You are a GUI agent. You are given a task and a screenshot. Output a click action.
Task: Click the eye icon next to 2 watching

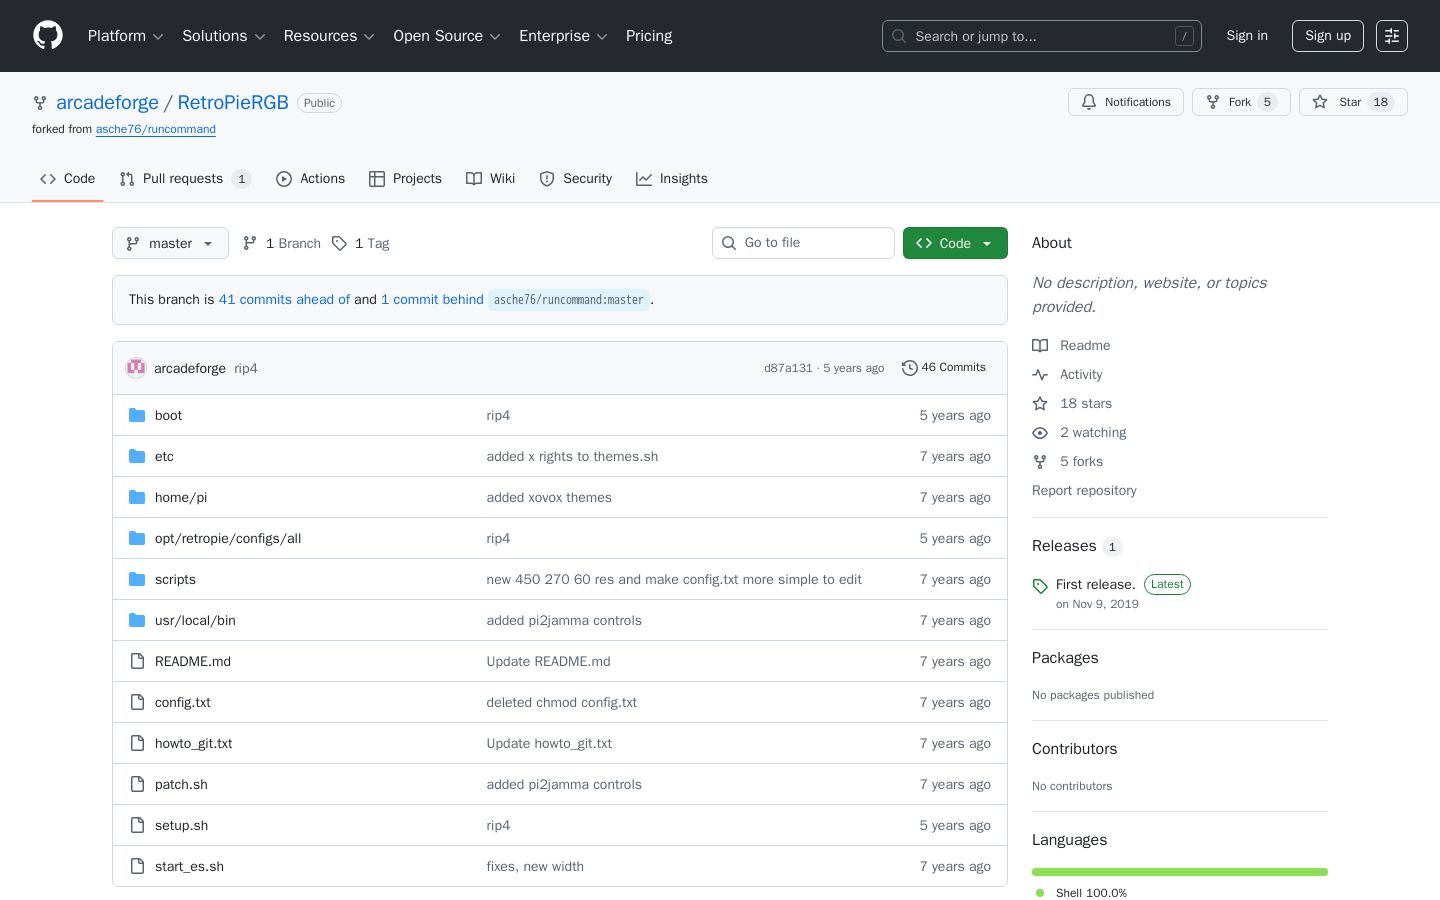pyautogui.click(x=1040, y=432)
